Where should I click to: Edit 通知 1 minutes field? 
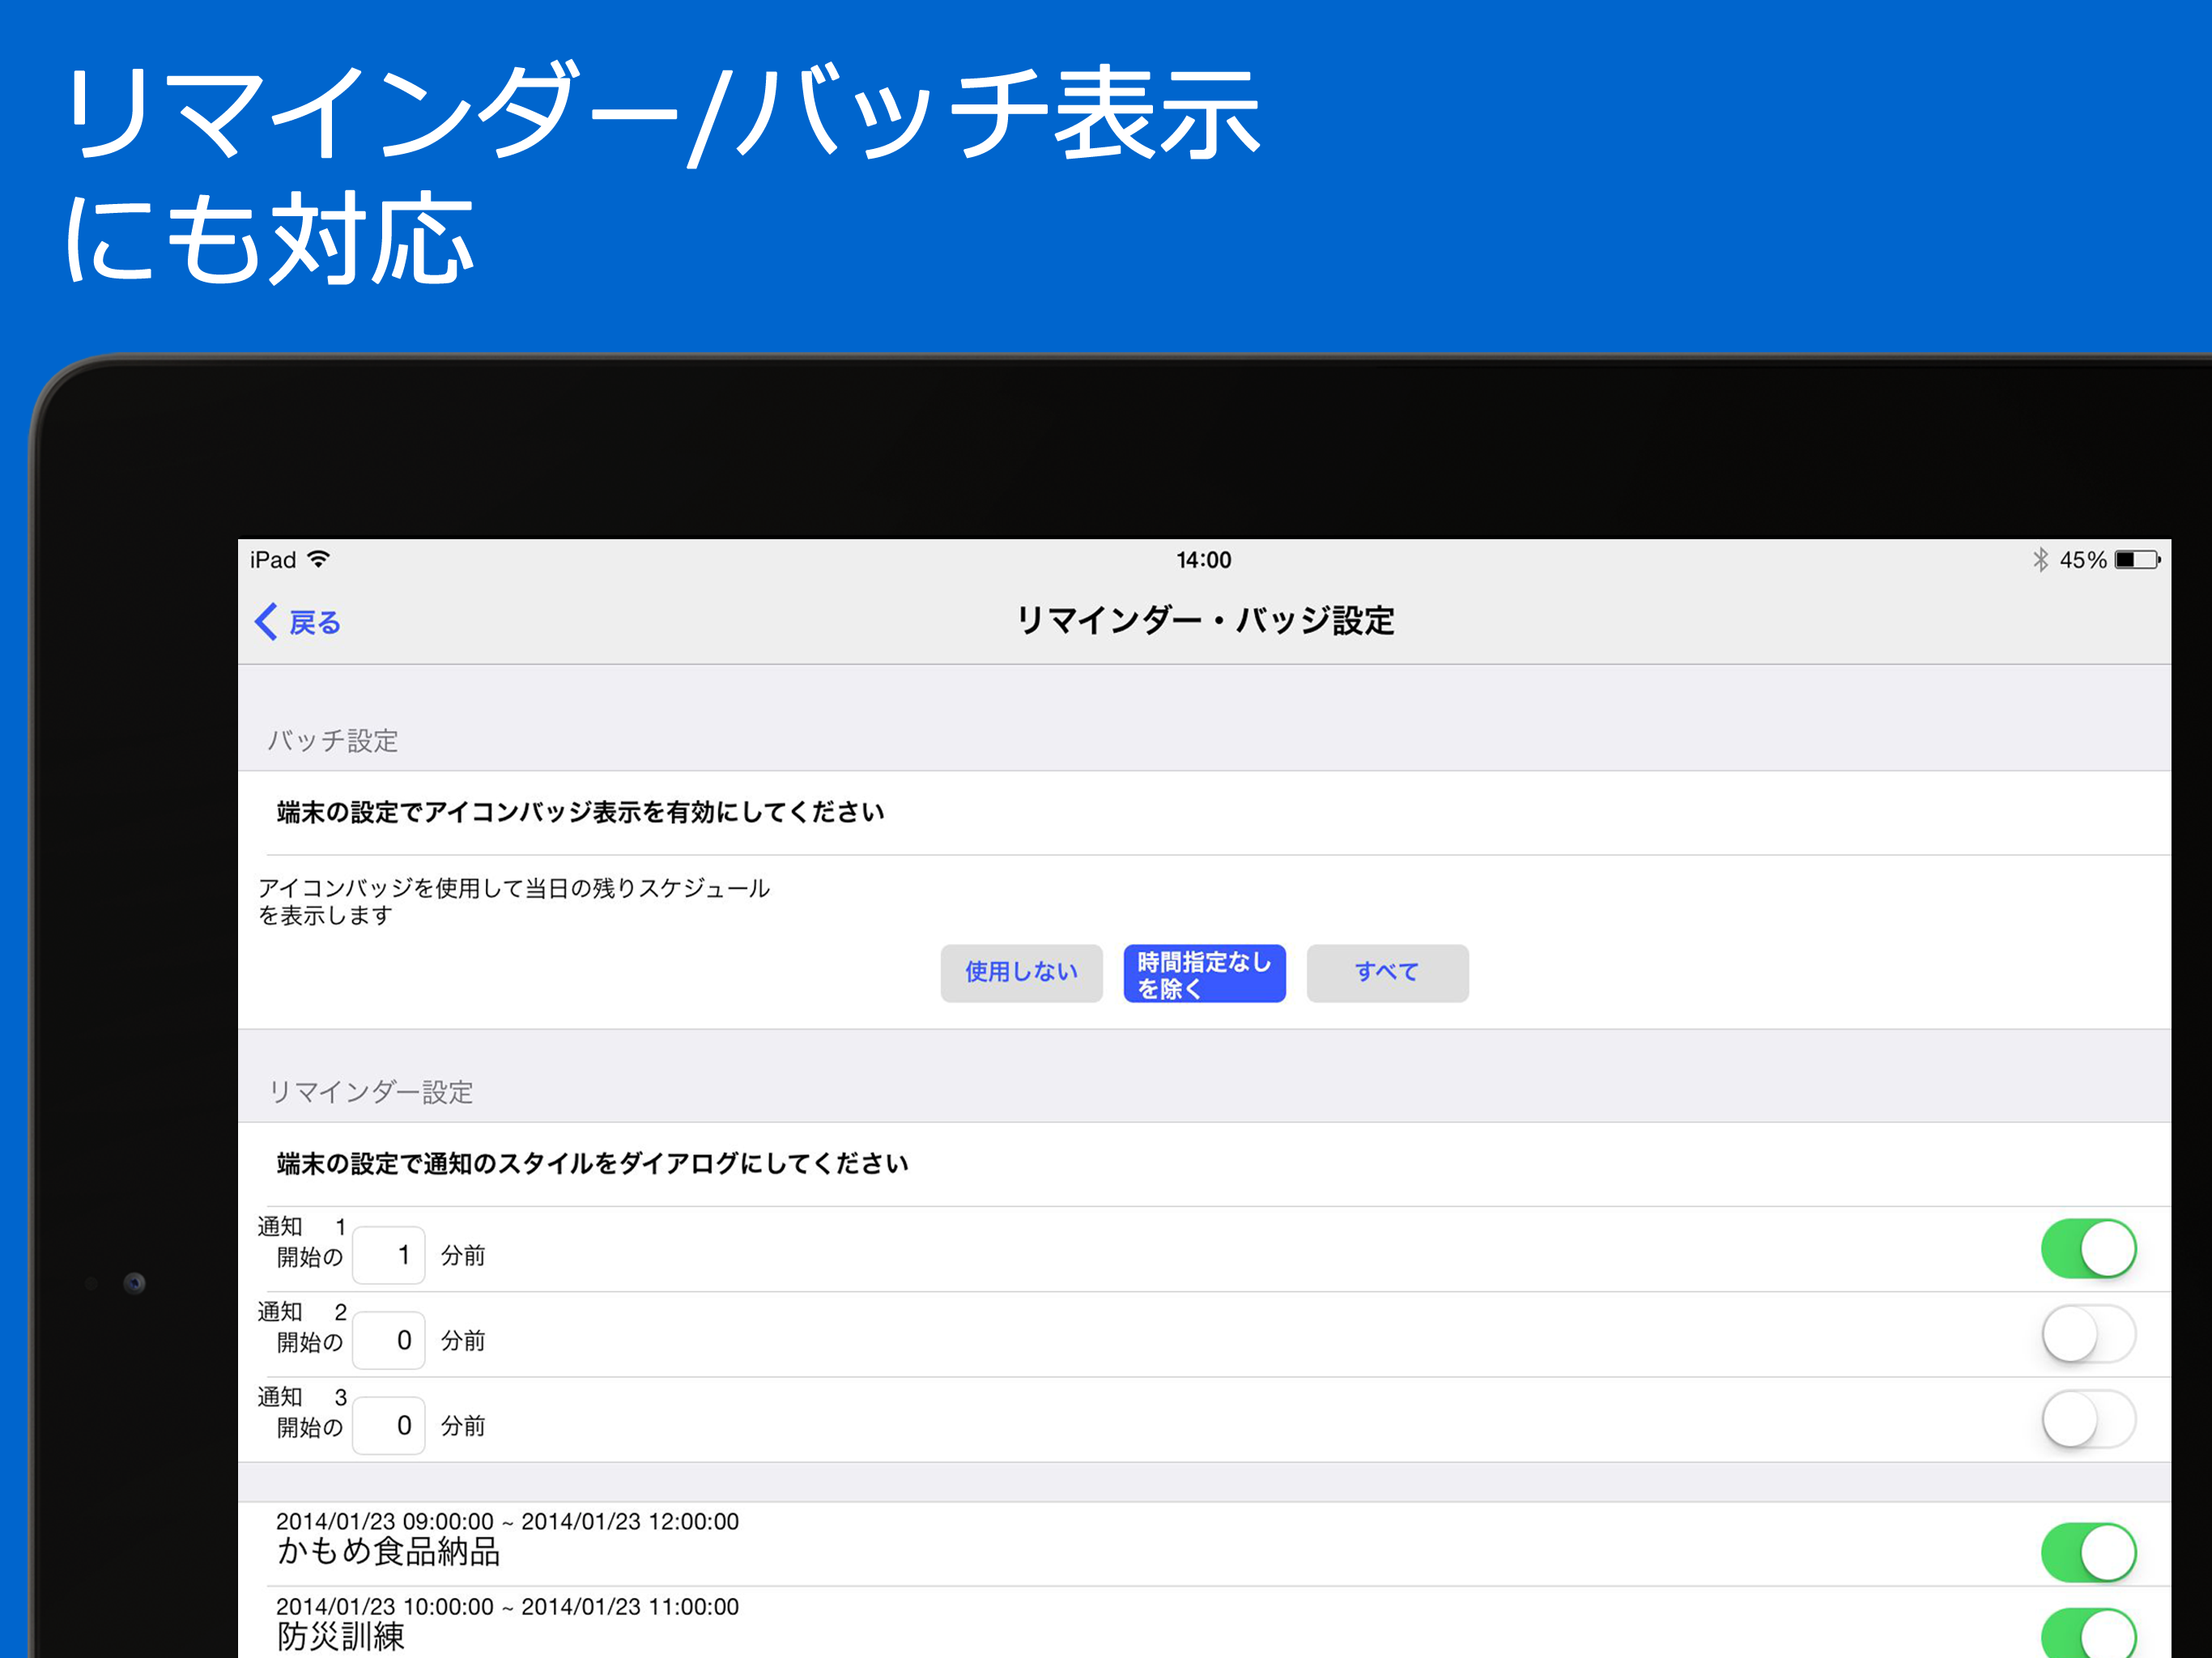click(x=389, y=1255)
